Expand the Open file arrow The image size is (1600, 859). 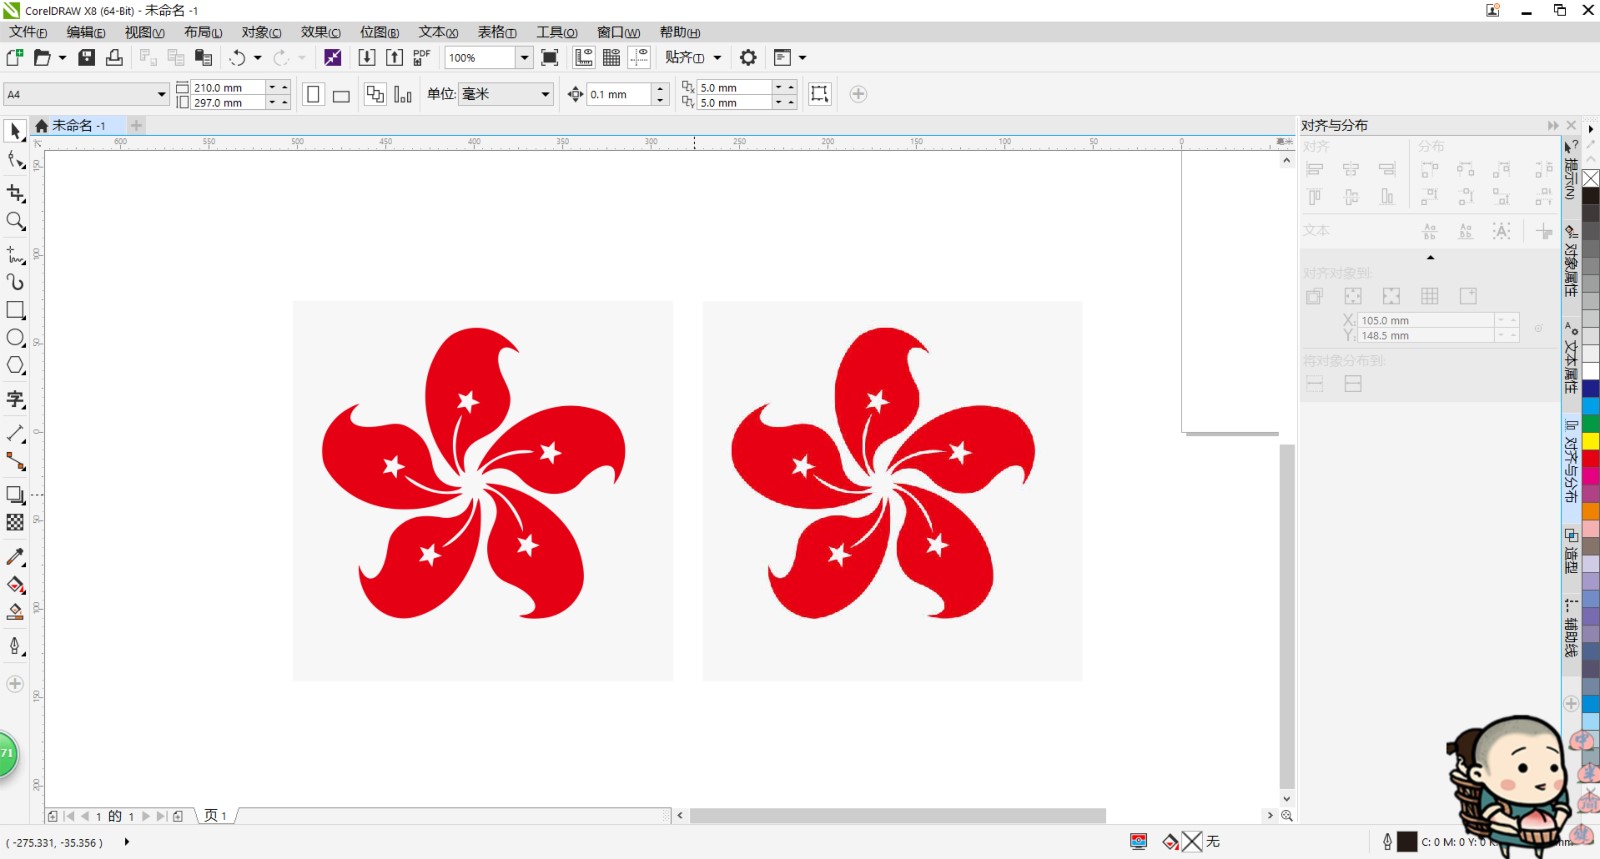click(62, 57)
